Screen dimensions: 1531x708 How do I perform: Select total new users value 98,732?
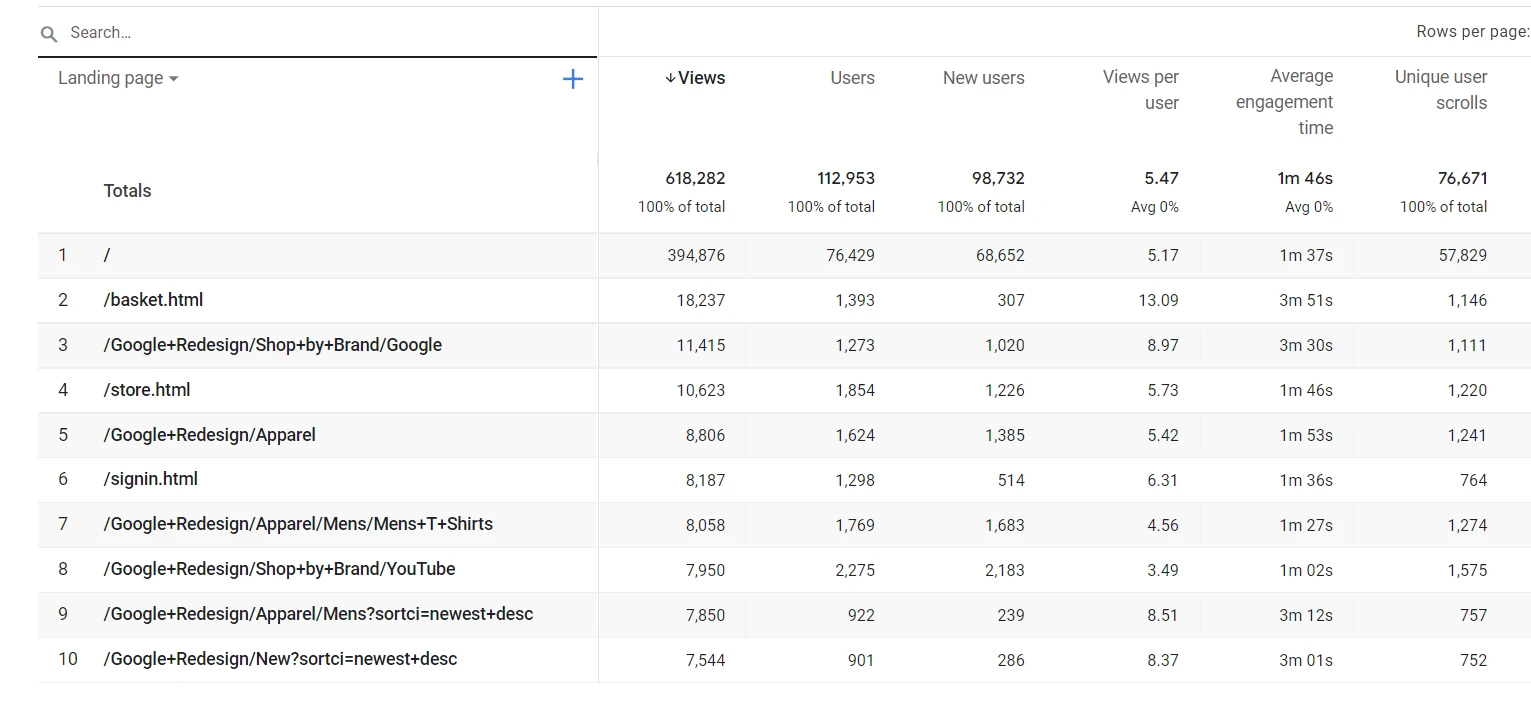pos(998,179)
